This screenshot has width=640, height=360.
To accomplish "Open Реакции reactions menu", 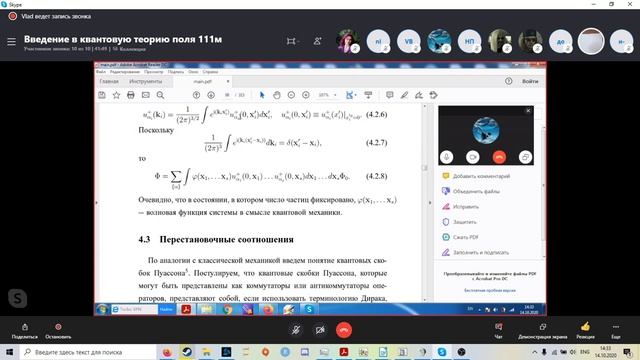I will click(585, 331).
